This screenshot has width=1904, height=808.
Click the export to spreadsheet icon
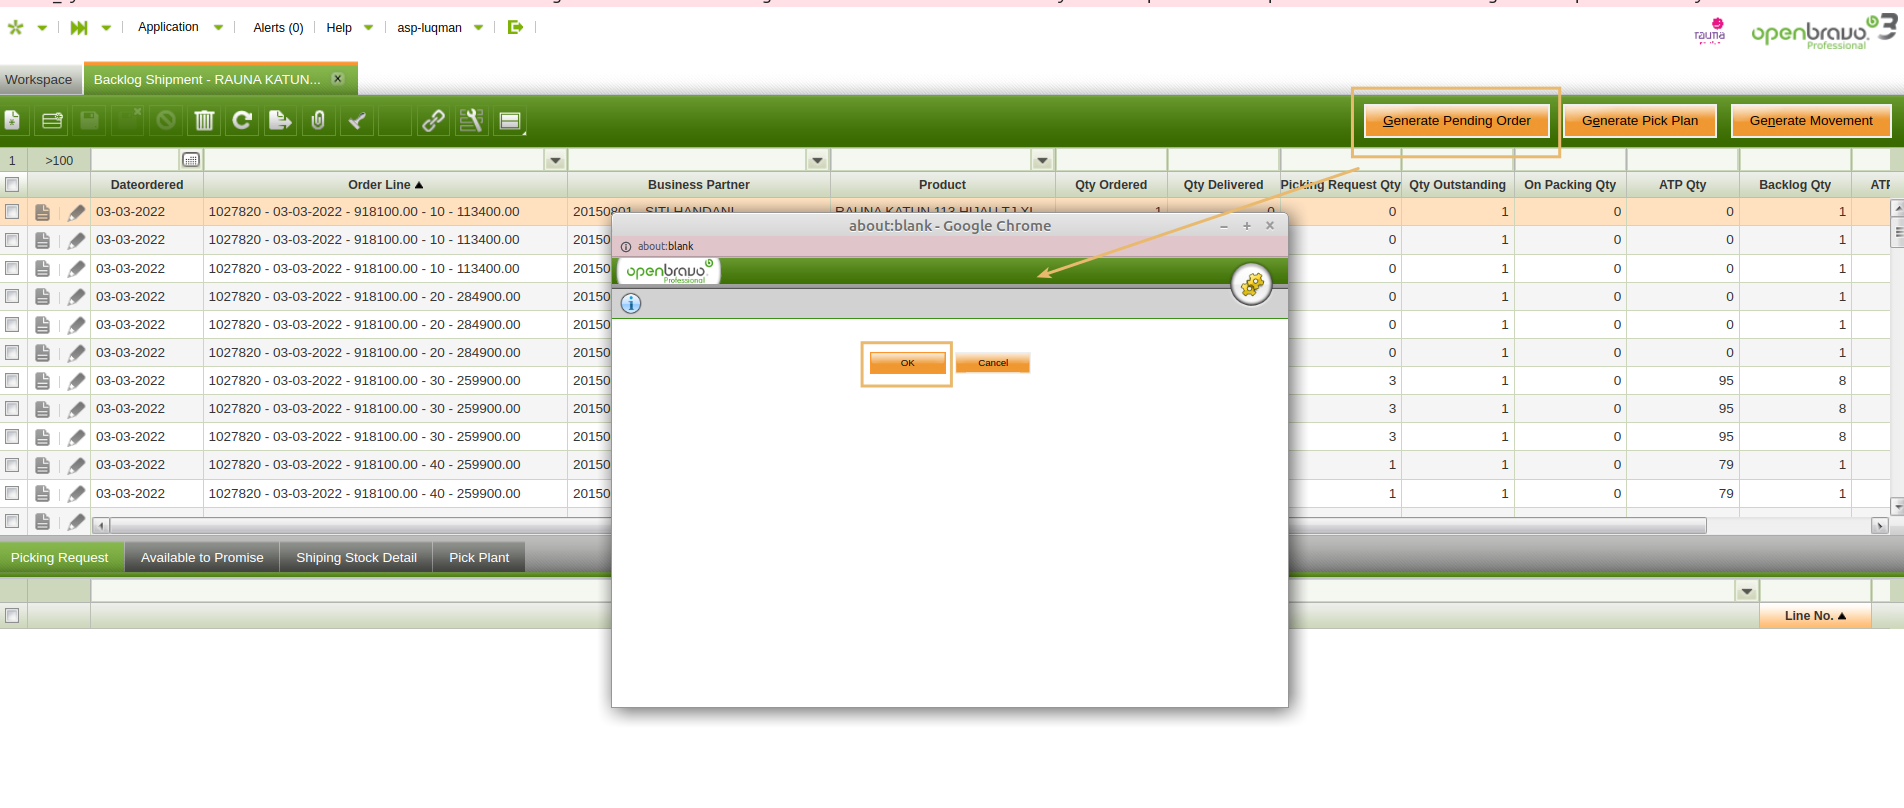[280, 121]
